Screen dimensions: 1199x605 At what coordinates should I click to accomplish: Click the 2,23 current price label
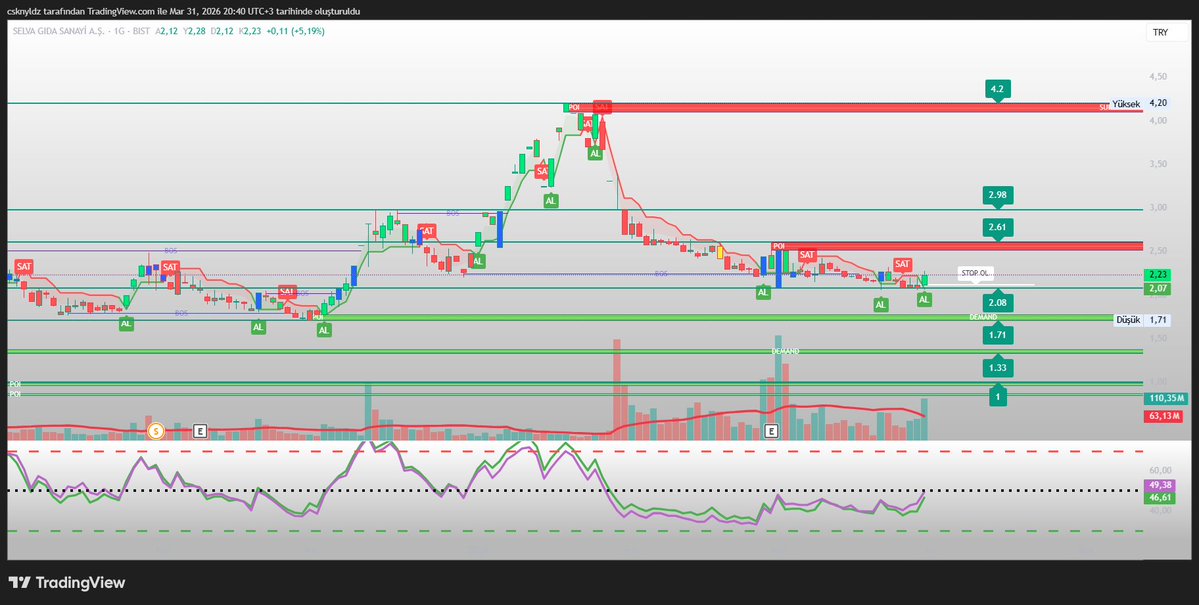[1157, 275]
